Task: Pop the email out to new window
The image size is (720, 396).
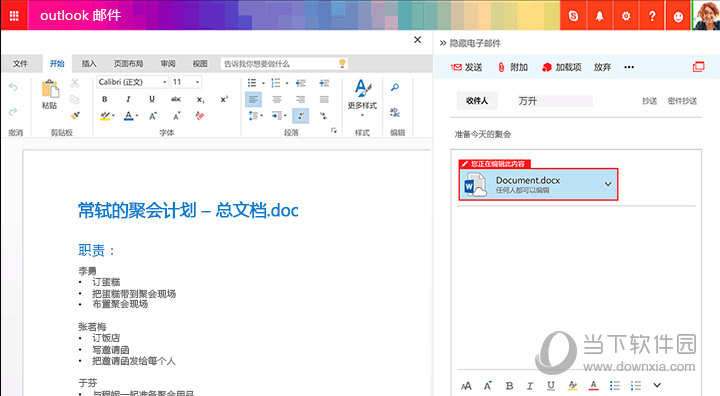Action: coord(698,67)
